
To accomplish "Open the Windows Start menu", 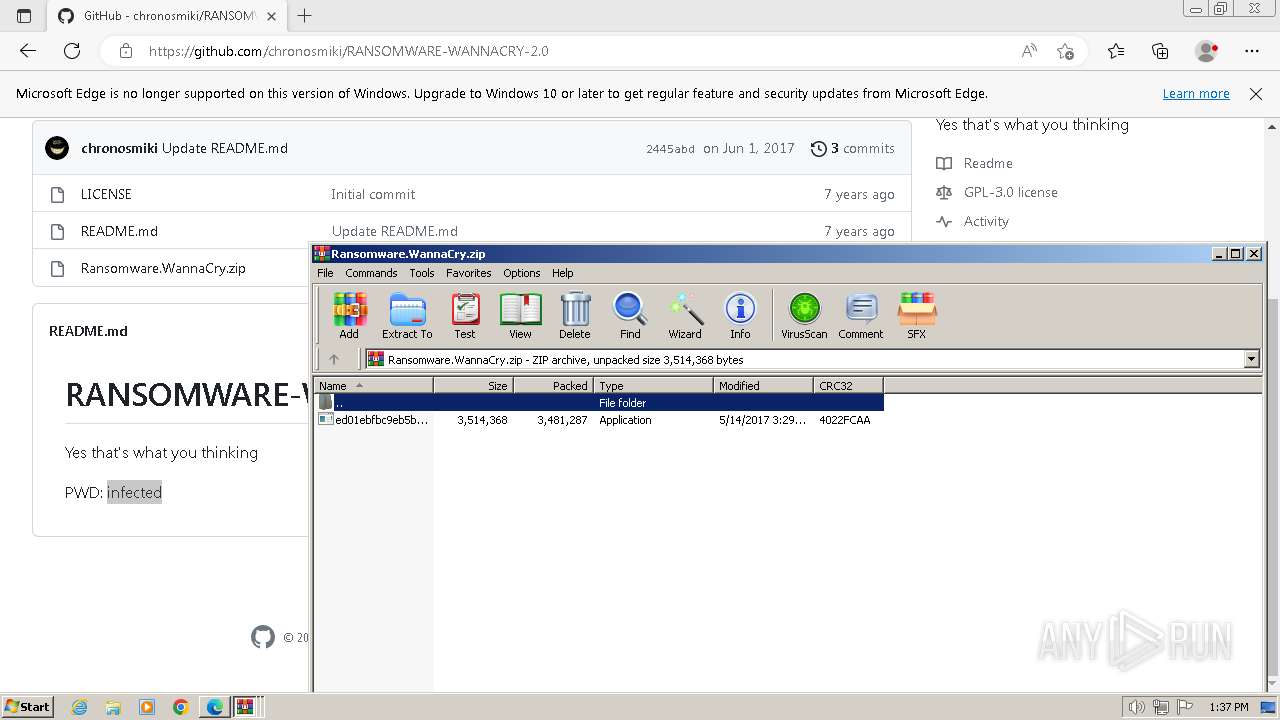I will 27,707.
